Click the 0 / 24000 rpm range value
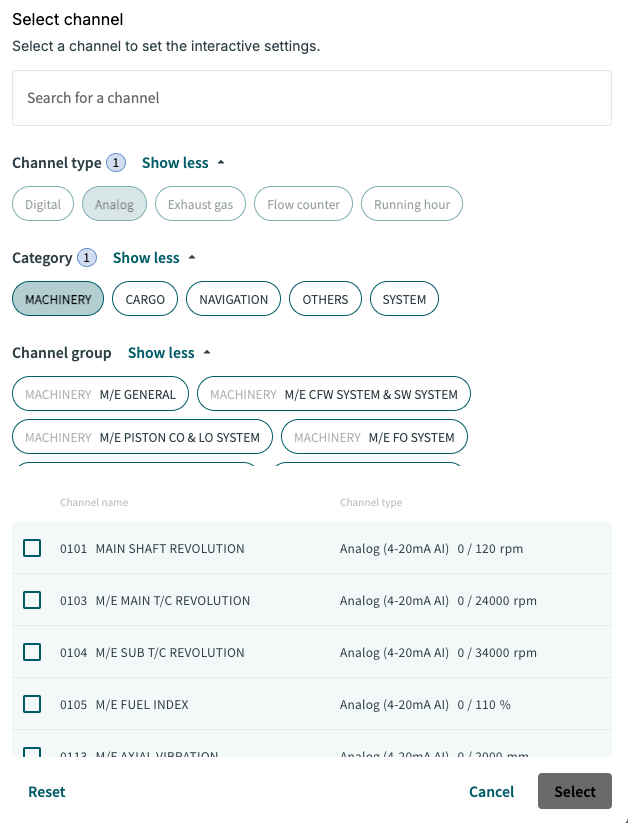This screenshot has width=628, height=823. pos(497,600)
